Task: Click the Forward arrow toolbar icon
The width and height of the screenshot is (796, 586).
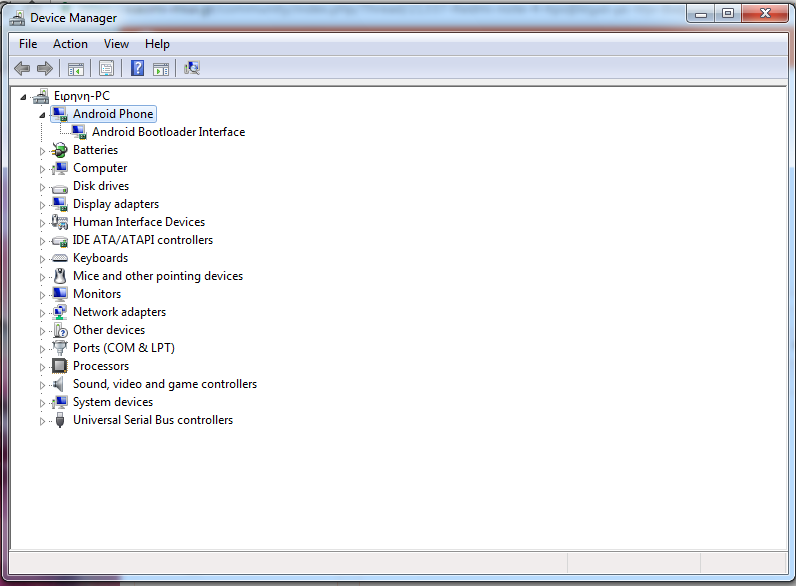Action: coord(45,68)
